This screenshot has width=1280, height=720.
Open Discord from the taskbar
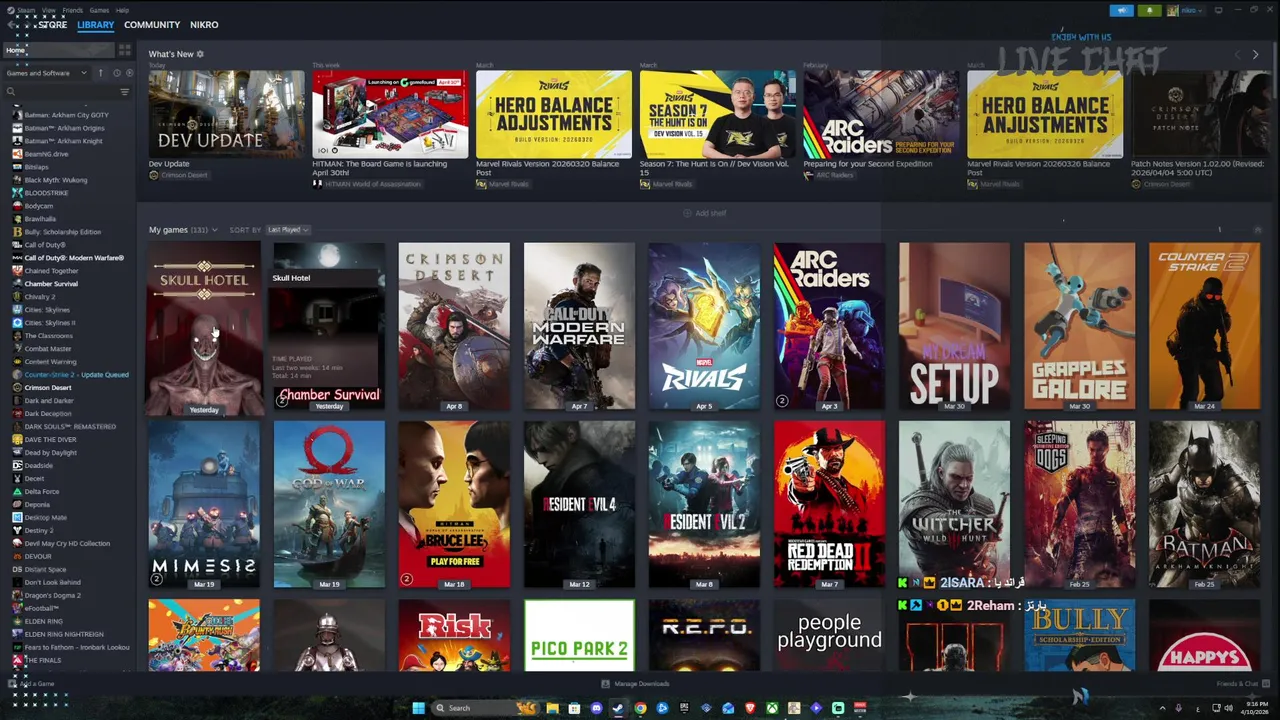pyautogui.click(x=597, y=708)
